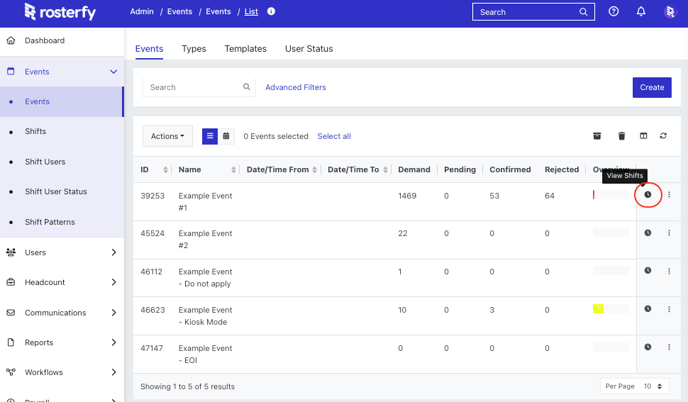Open the Advanced Filters link
688x402 pixels.
point(295,87)
